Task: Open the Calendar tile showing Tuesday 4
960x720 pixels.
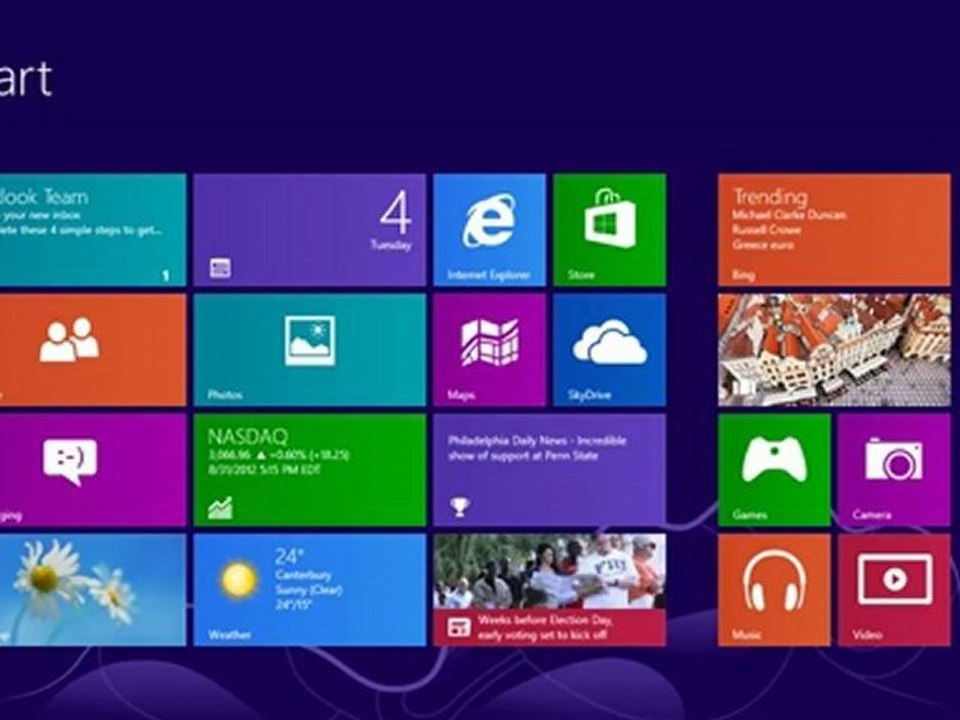Action: click(x=309, y=230)
